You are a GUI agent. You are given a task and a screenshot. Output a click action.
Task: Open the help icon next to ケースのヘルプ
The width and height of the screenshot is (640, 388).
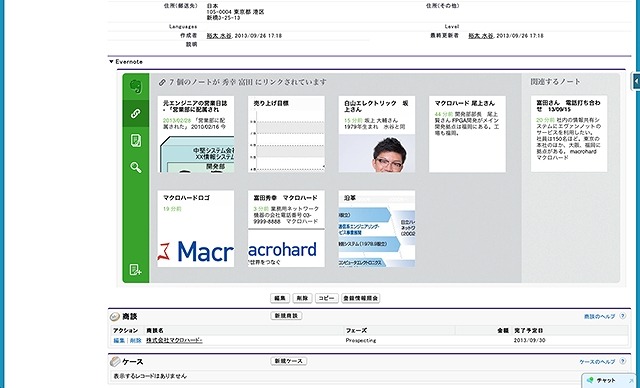pos(622,361)
